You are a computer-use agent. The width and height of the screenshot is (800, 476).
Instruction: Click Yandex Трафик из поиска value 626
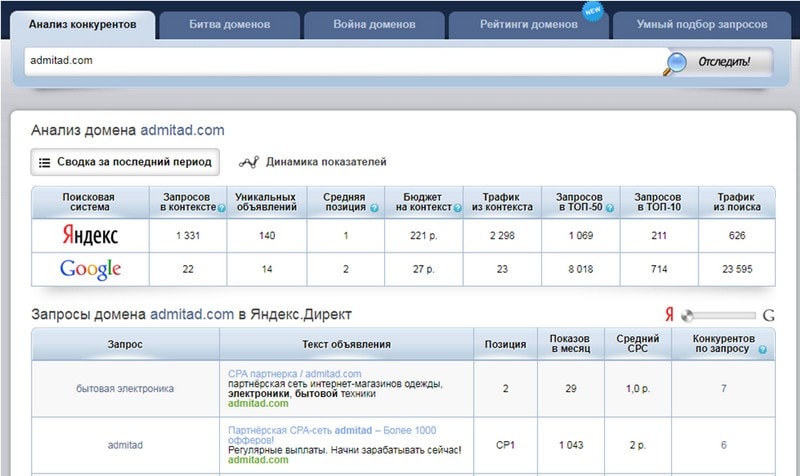(x=737, y=236)
